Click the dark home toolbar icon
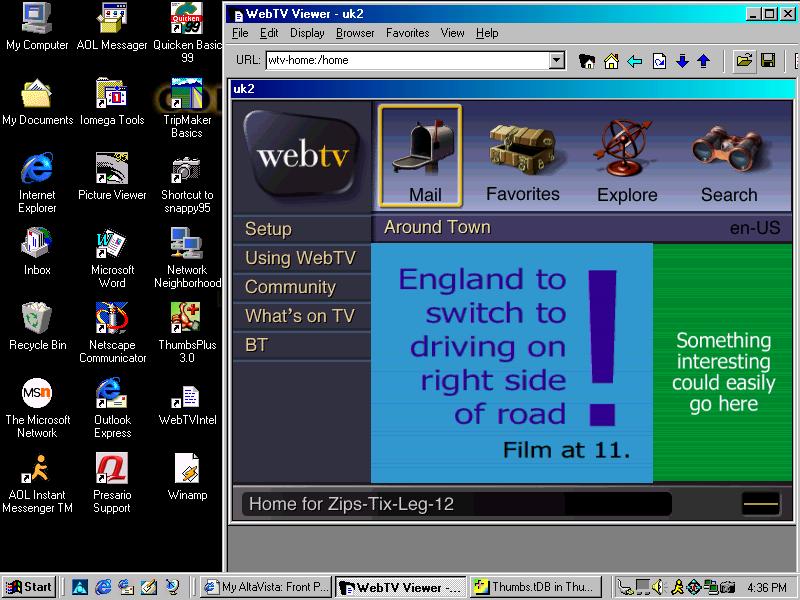The height and width of the screenshot is (600, 800). tap(587, 61)
